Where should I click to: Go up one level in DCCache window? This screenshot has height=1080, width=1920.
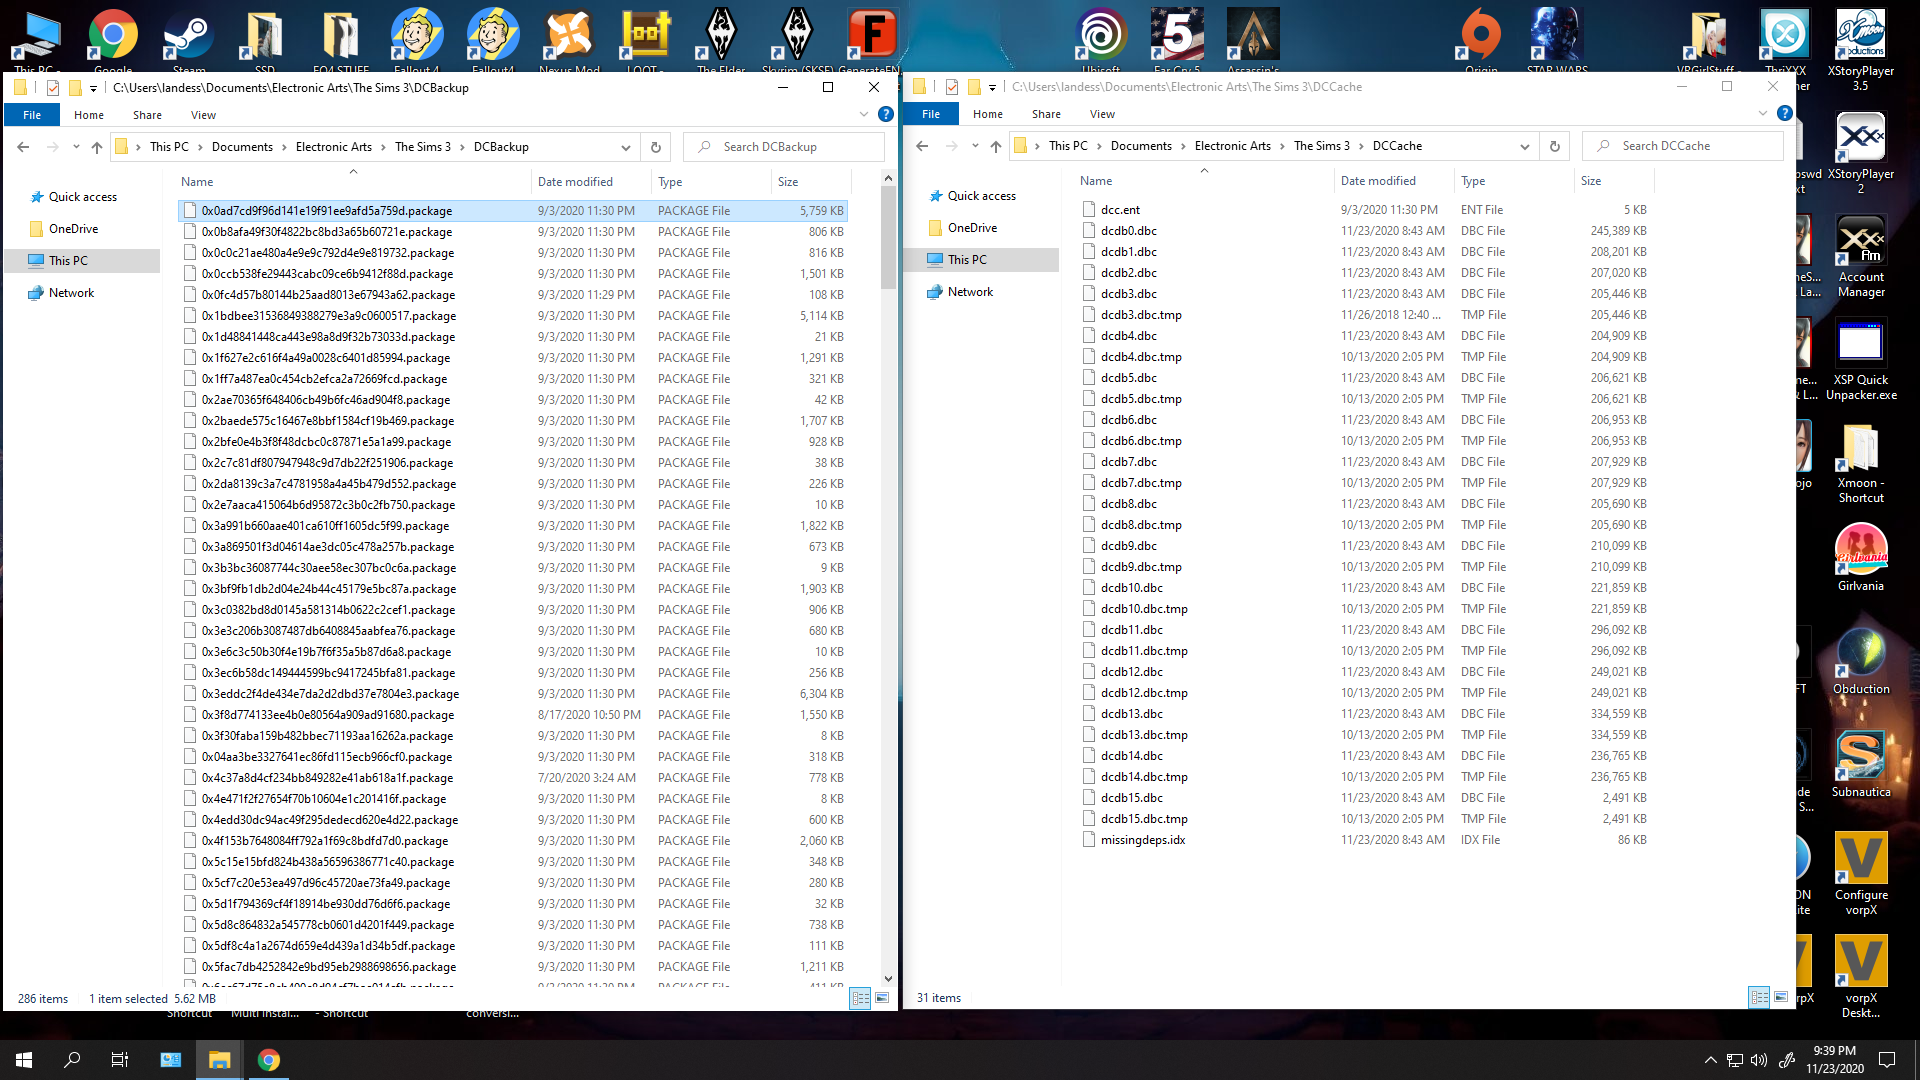(x=996, y=146)
